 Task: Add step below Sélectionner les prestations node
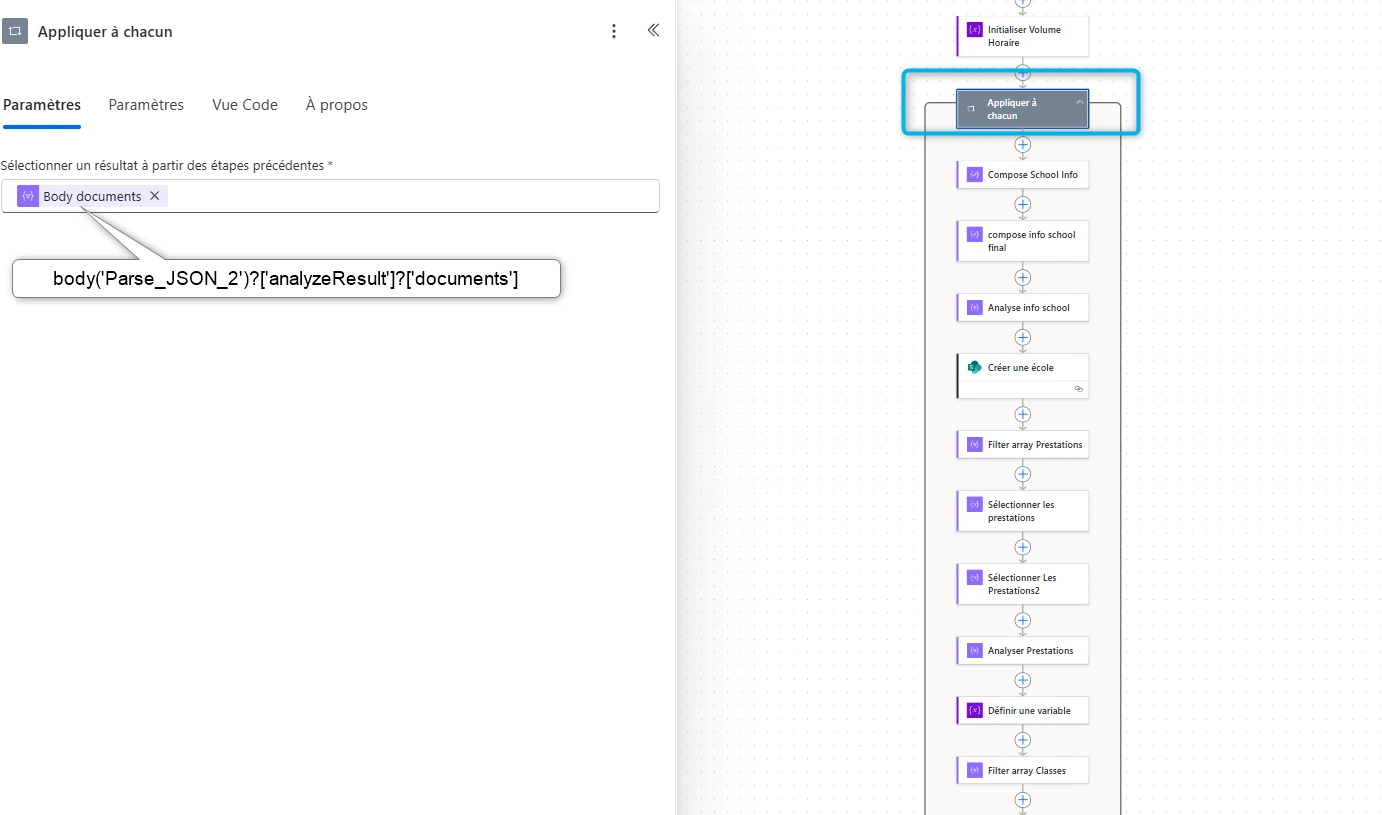[x=1022, y=547]
